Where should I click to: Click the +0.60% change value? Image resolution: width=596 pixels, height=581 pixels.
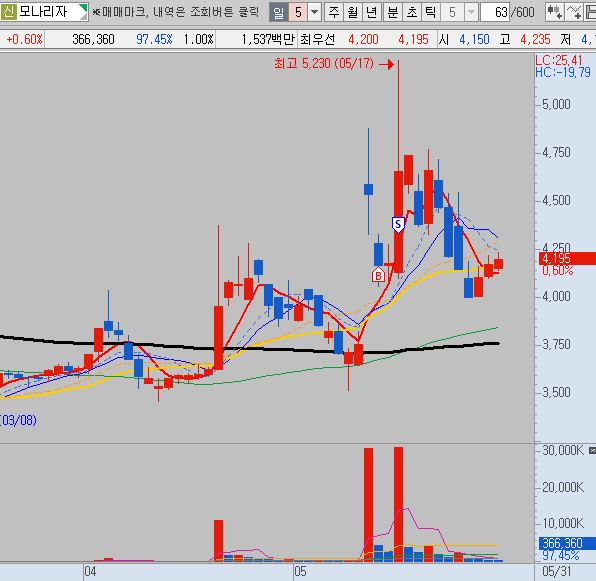pyautogui.click(x=24, y=39)
